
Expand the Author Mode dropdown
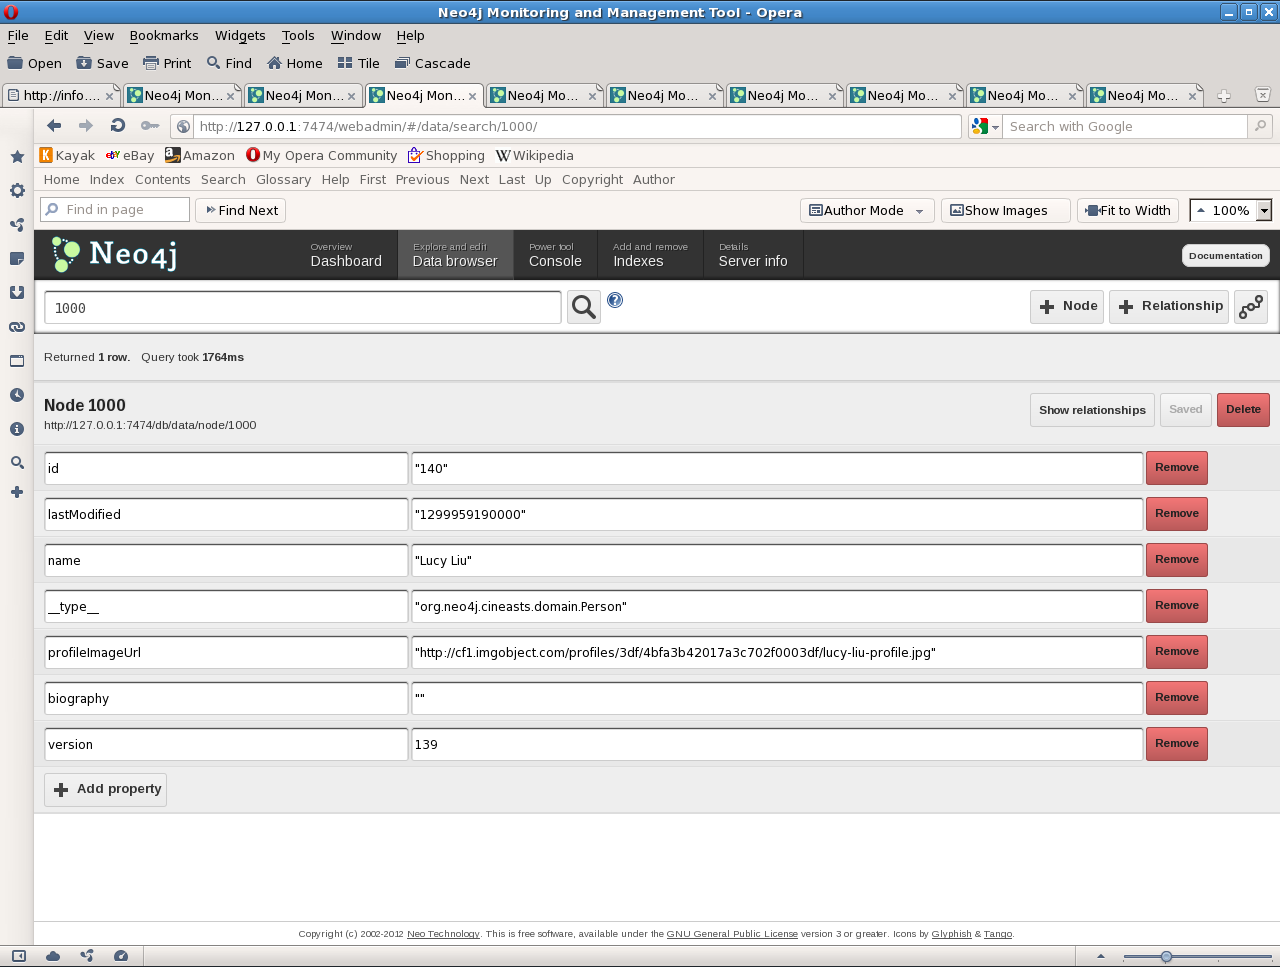tap(919, 211)
